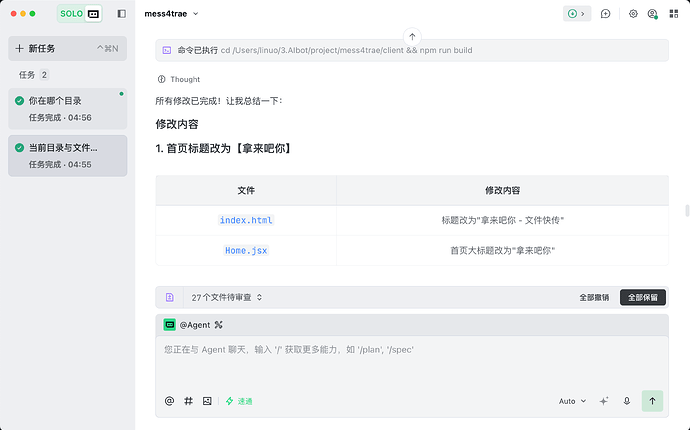This screenshot has width=690, height=430.
Task: Open the user account icon
Action: pos(653,14)
